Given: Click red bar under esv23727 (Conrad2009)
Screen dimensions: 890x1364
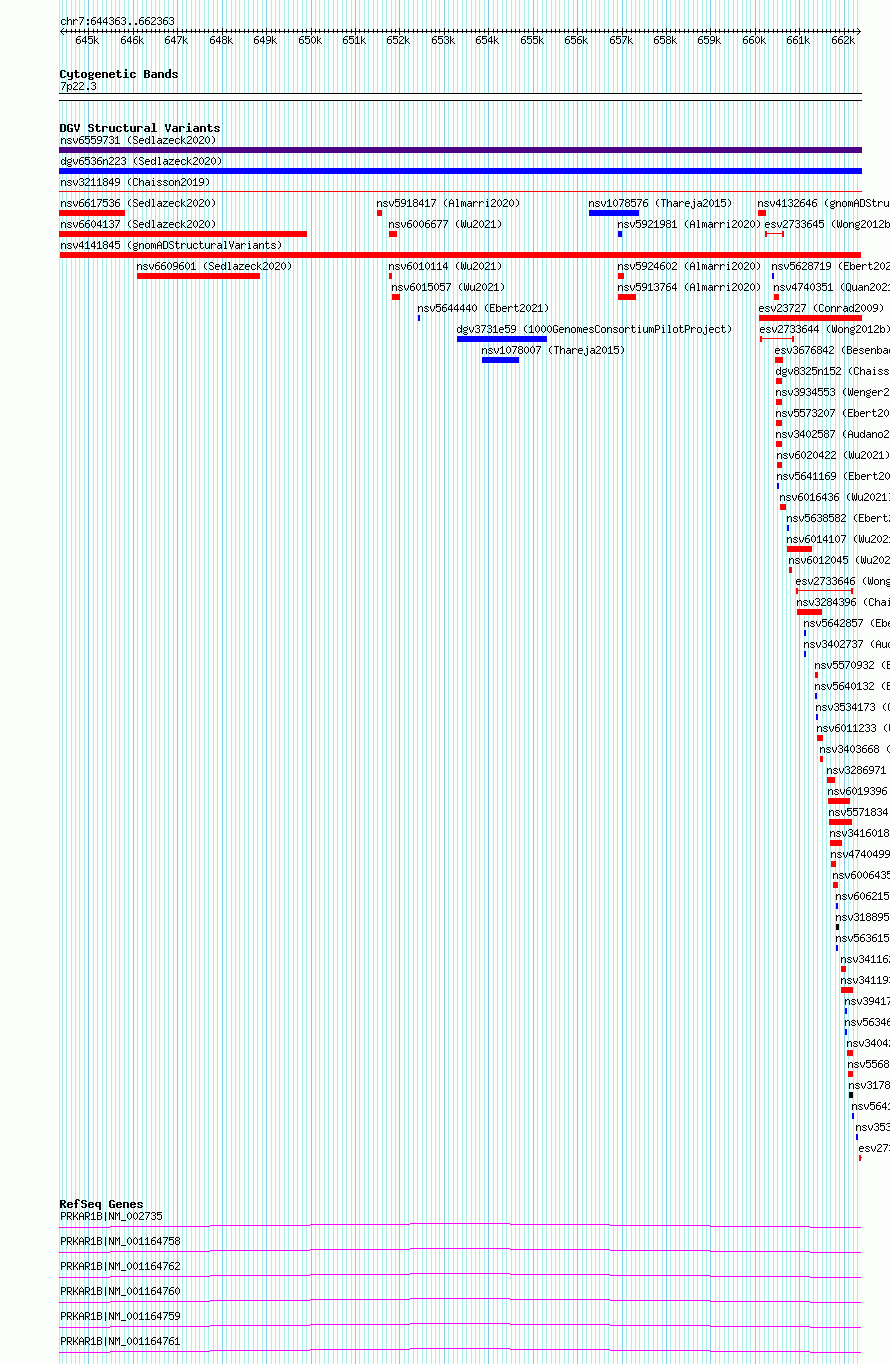Looking at the screenshot, I should click(x=810, y=318).
